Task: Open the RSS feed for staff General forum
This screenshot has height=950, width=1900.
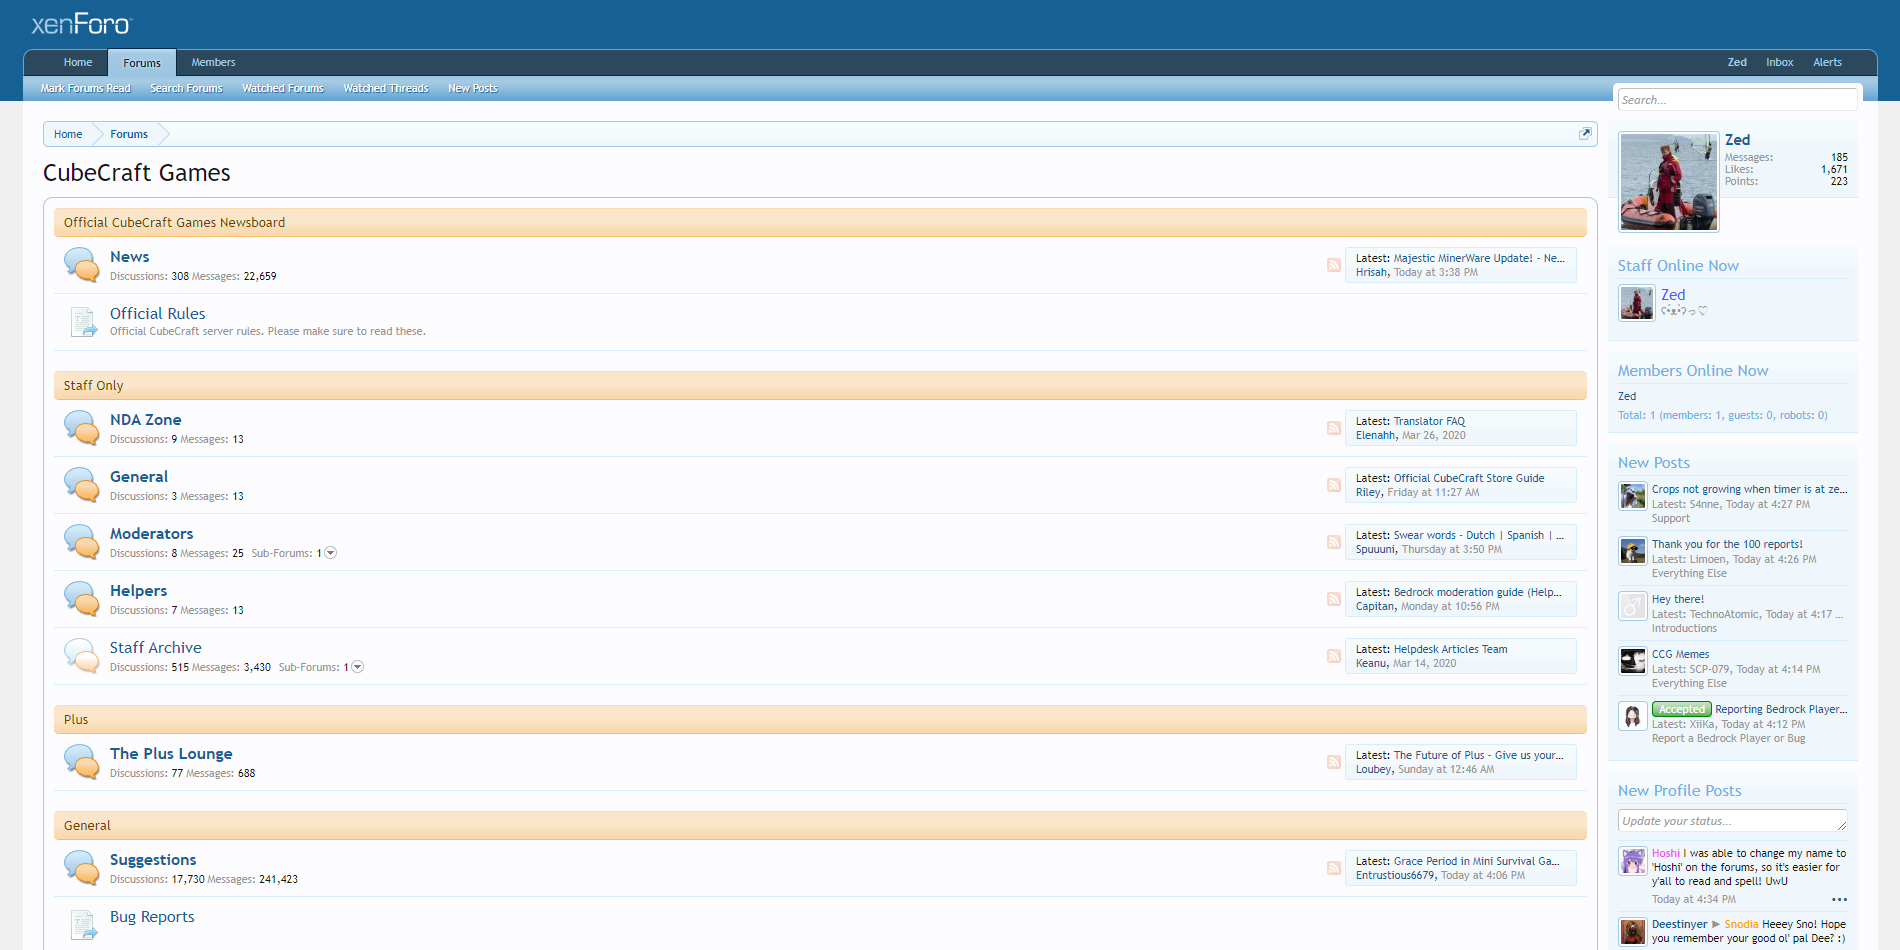Action: pyautogui.click(x=1334, y=485)
